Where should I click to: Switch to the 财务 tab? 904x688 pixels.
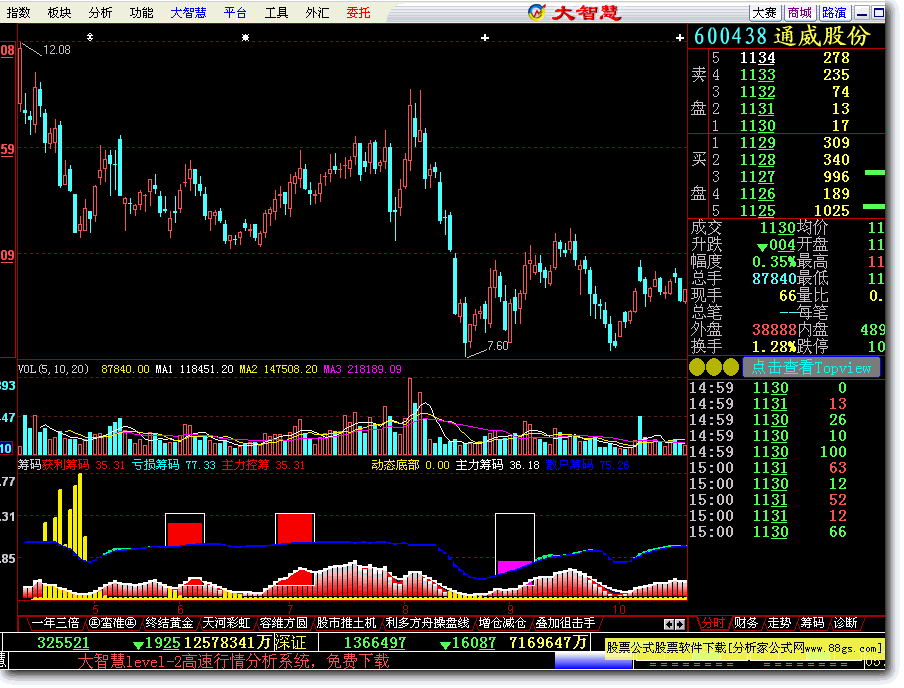click(x=746, y=623)
